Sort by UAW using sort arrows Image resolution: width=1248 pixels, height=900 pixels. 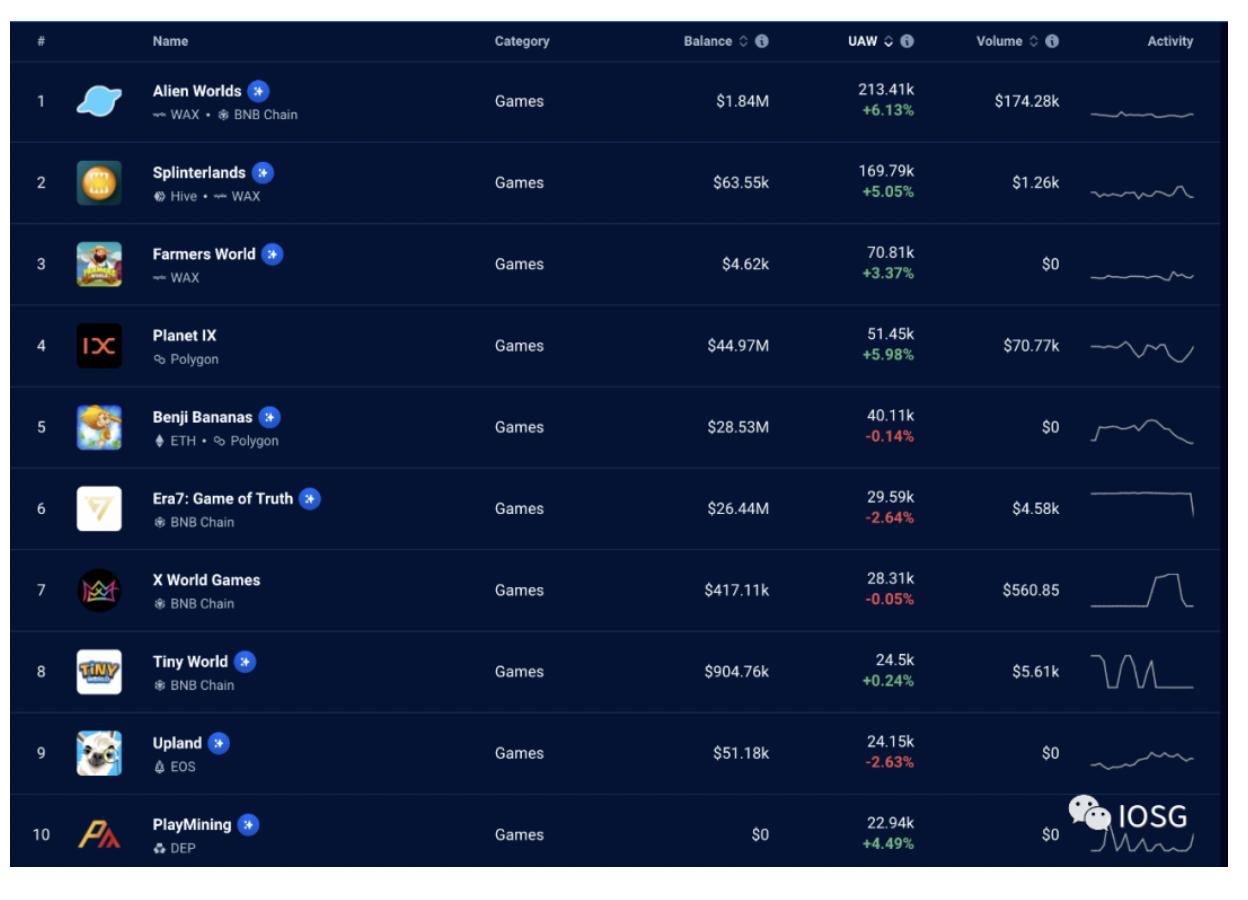pyautogui.click(x=888, y=41)
